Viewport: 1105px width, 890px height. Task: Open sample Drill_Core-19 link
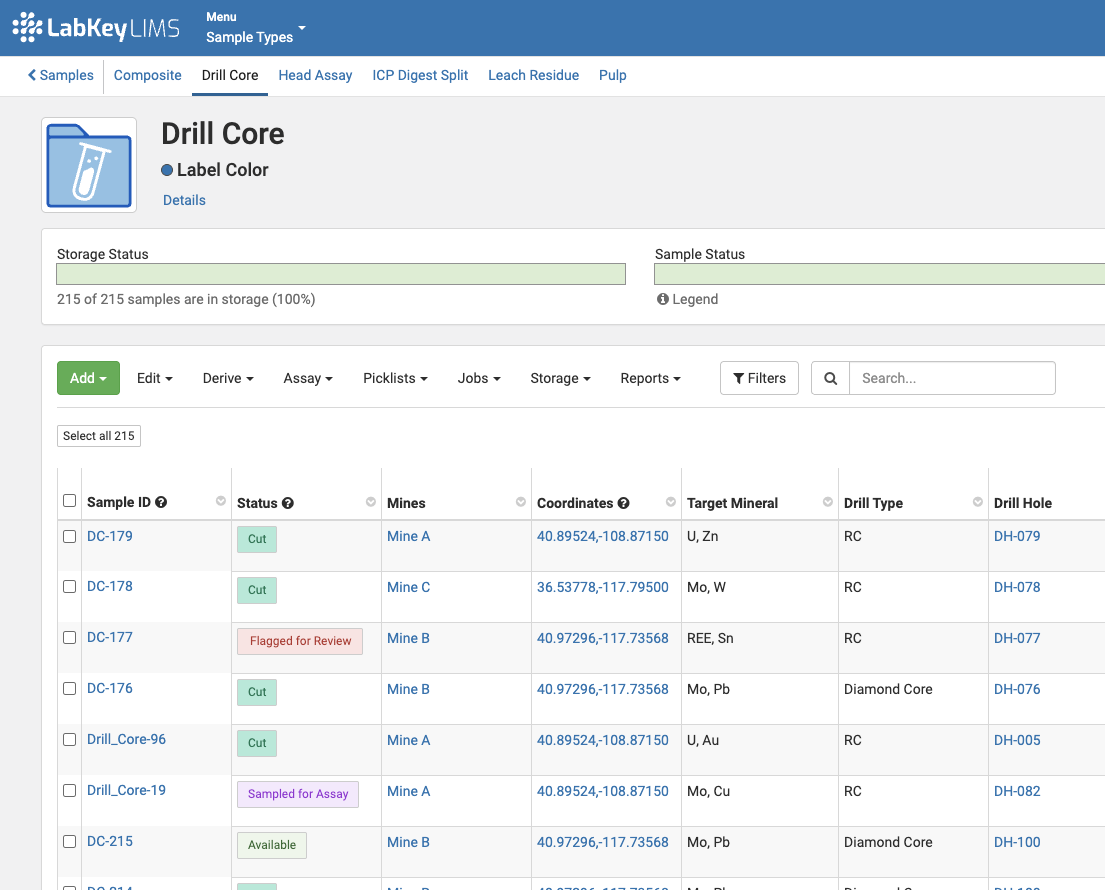pyautogui.click(x=126, y=791)
